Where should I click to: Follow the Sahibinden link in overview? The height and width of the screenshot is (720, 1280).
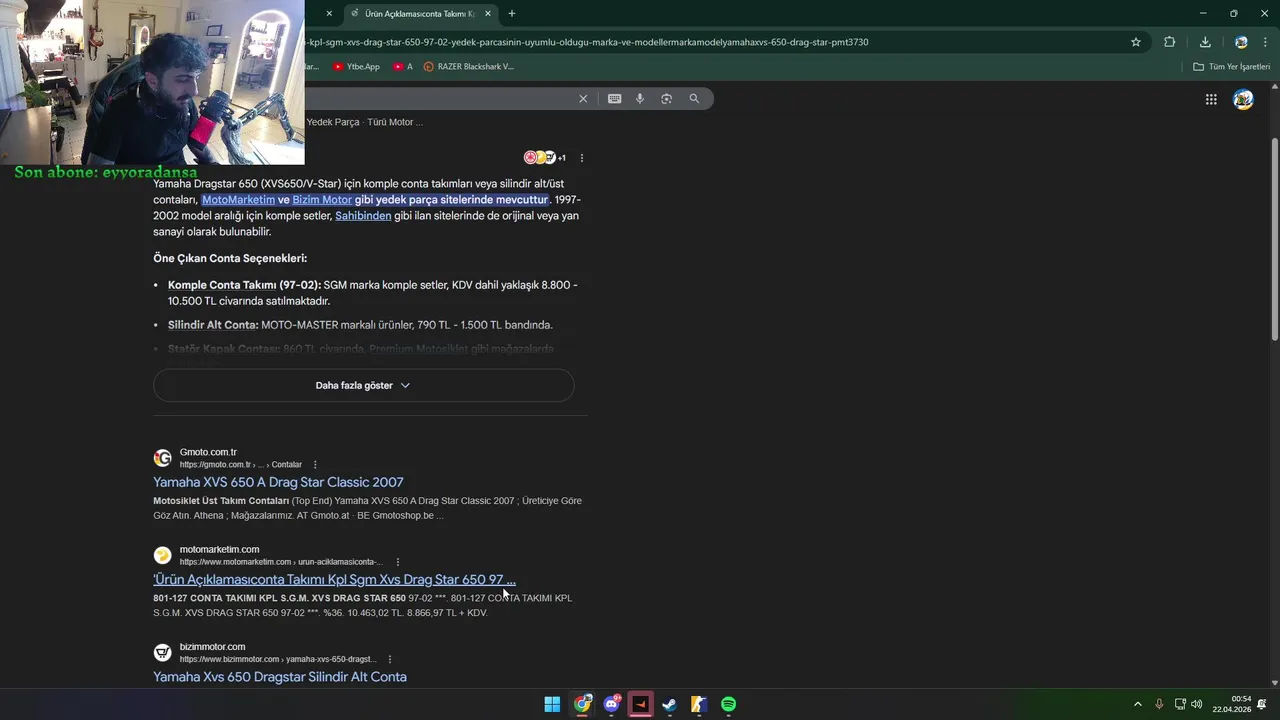click(x=363, y=216)
